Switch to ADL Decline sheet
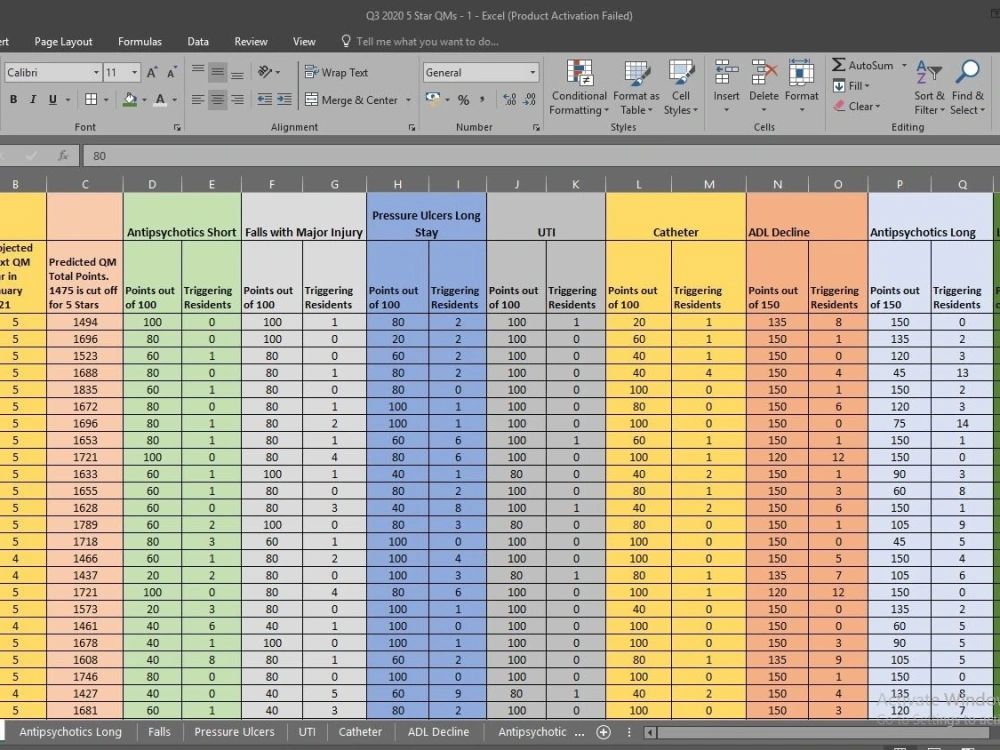Image resolution: width=1000 pixels, height=750 pixels. 438,732
